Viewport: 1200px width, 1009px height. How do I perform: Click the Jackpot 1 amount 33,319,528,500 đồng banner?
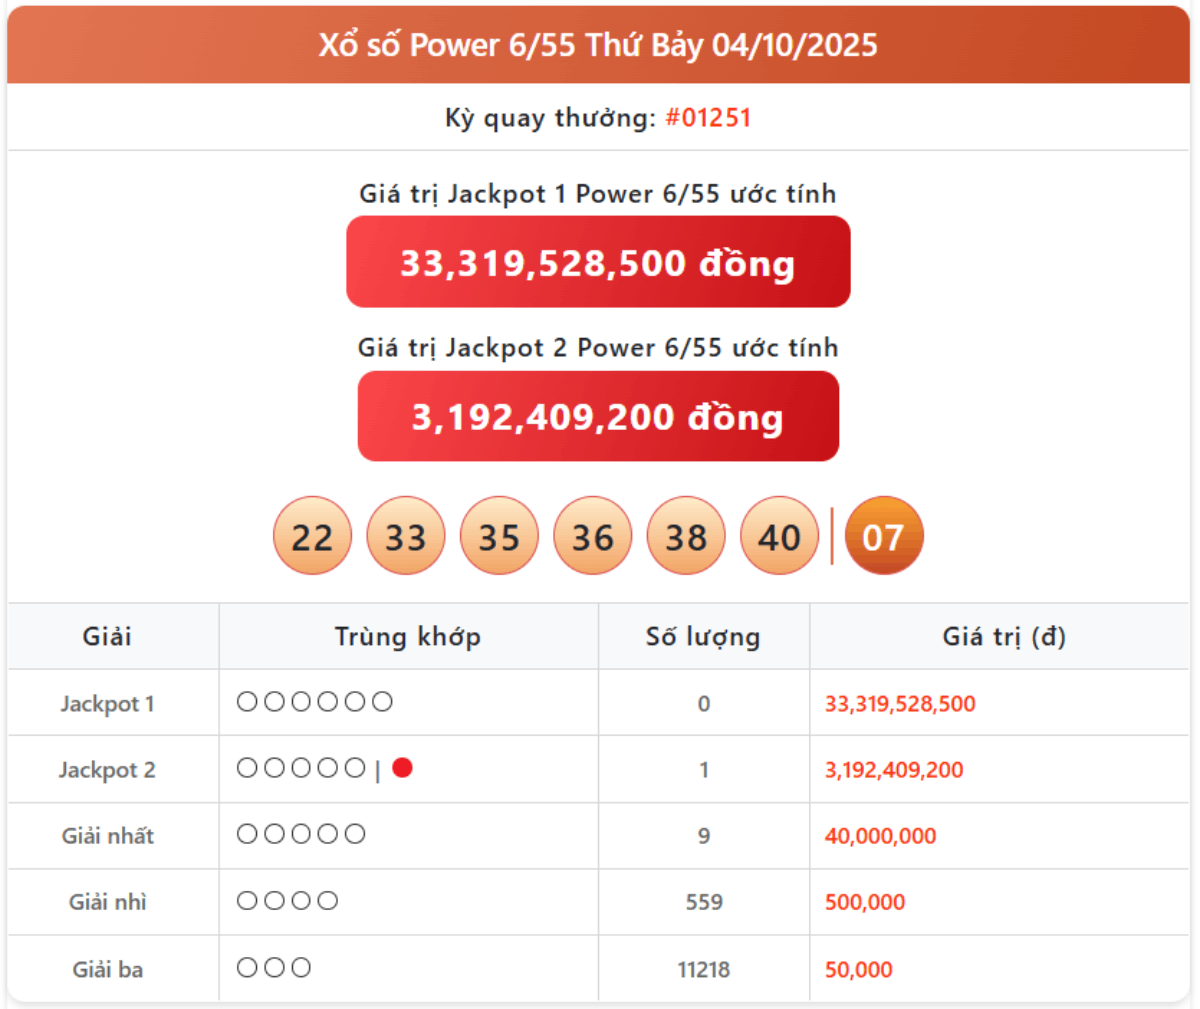pyautogui.click(x=598, y=263)
